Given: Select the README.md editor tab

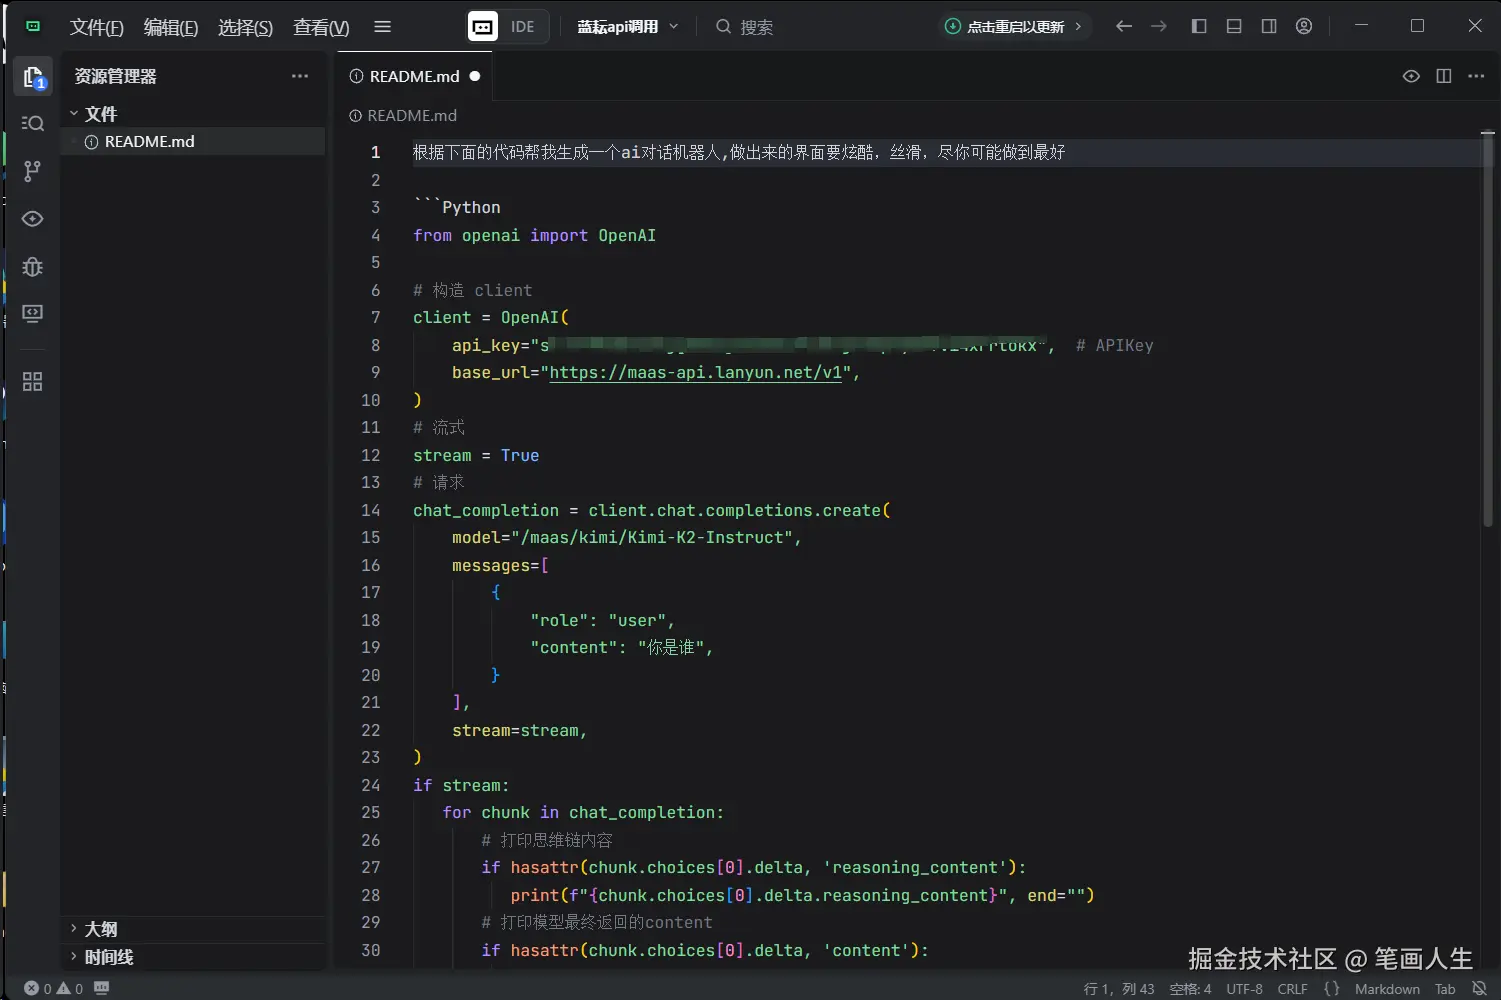Looking at the screenshot, I should (x=414, y=76).
